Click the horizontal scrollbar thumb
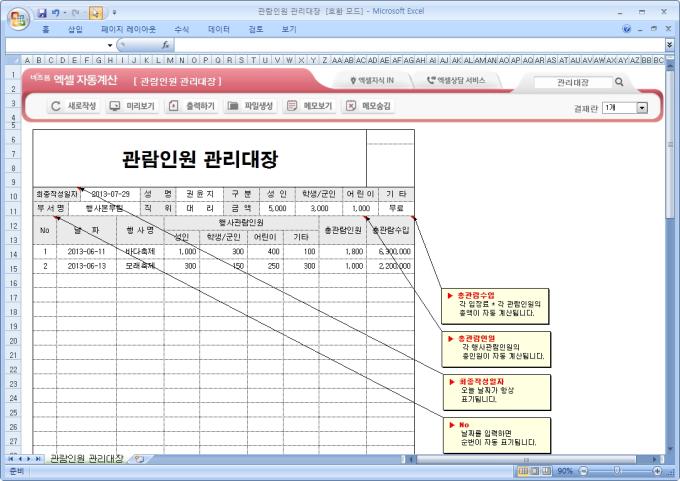The image size is (680, 481). [526, 459]
